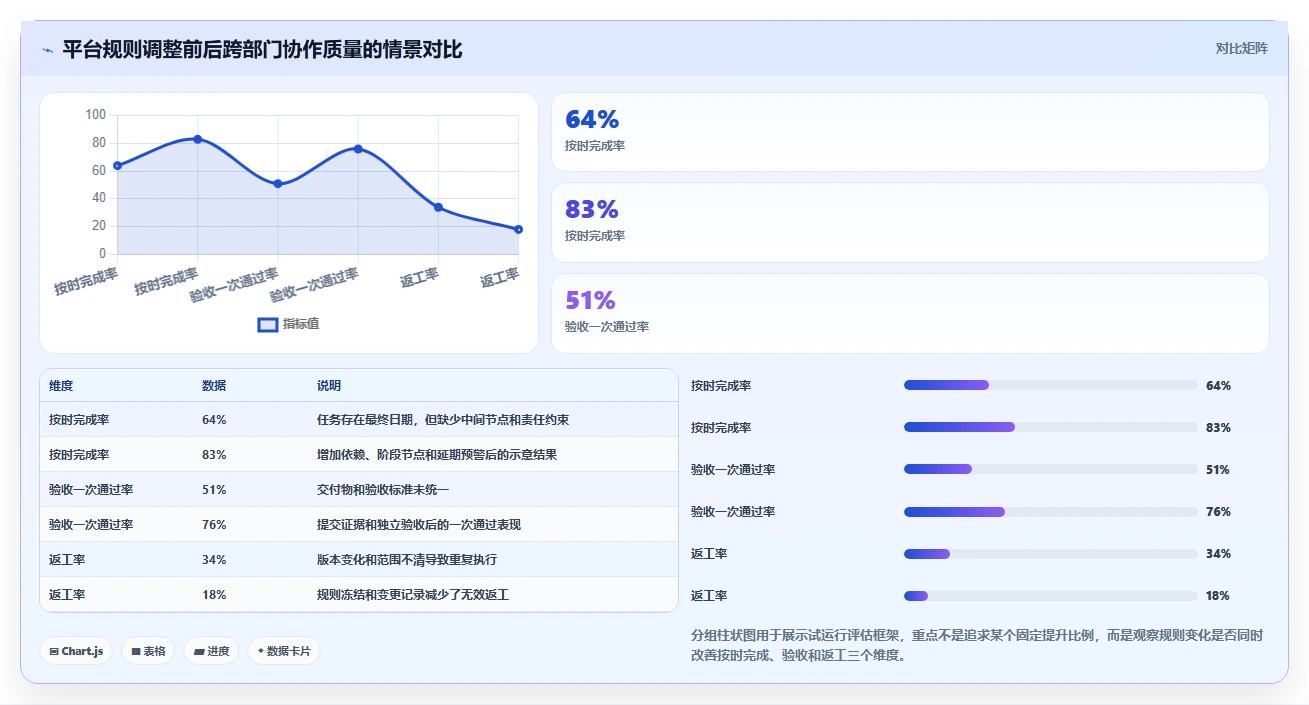
Task: Click the progress bar showing 51%
Action: pyautogui.click(x=1050, y=469)
